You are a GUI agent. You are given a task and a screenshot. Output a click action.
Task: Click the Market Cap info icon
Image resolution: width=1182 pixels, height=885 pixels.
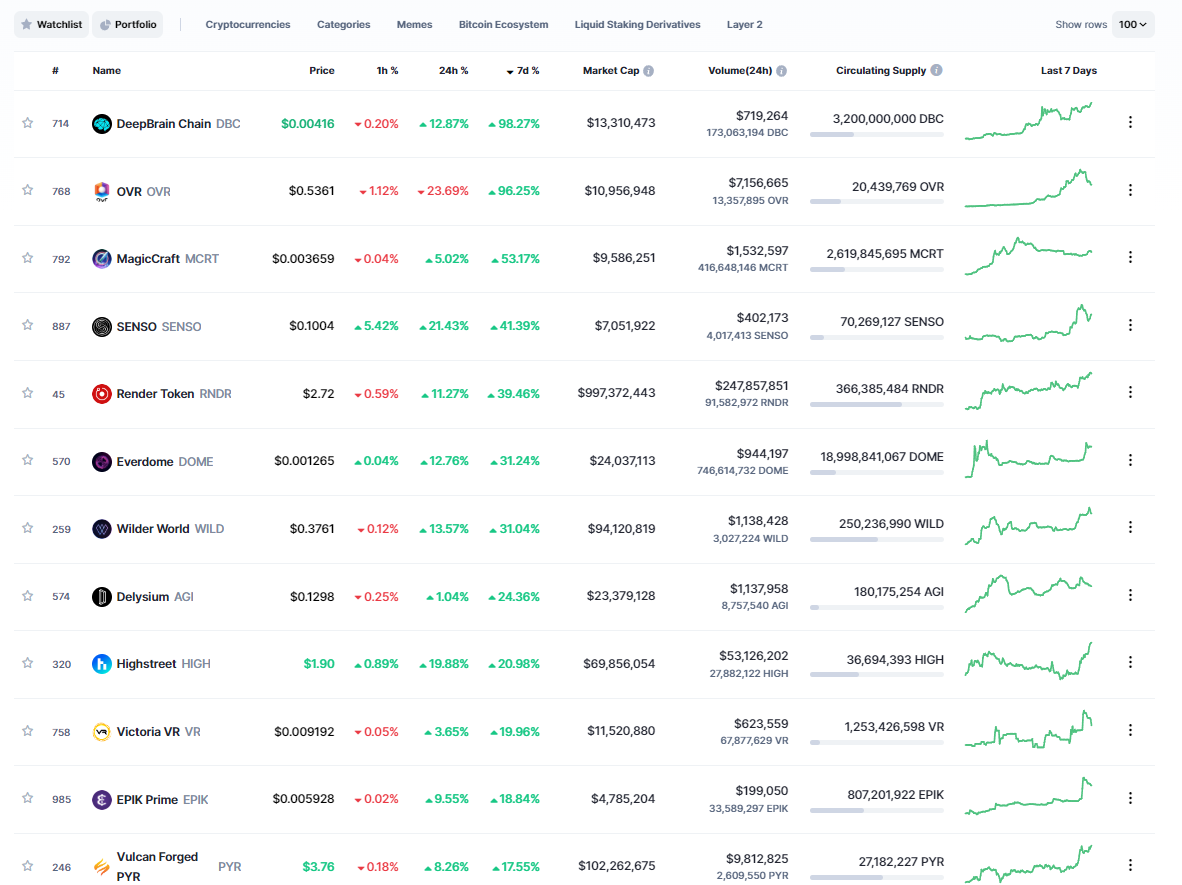point(649,71)
